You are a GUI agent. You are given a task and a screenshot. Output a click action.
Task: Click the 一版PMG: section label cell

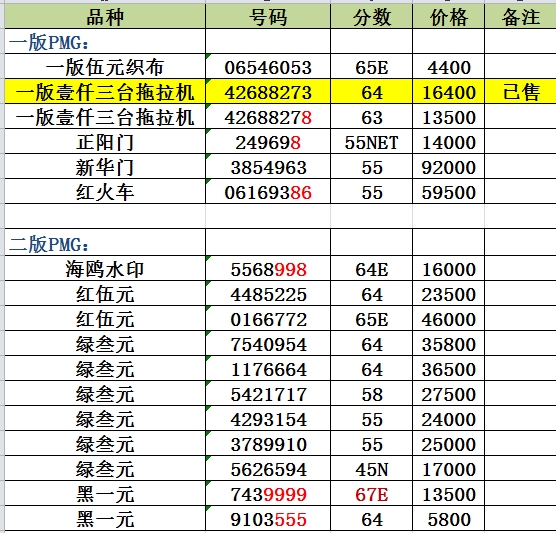point(105,42)
